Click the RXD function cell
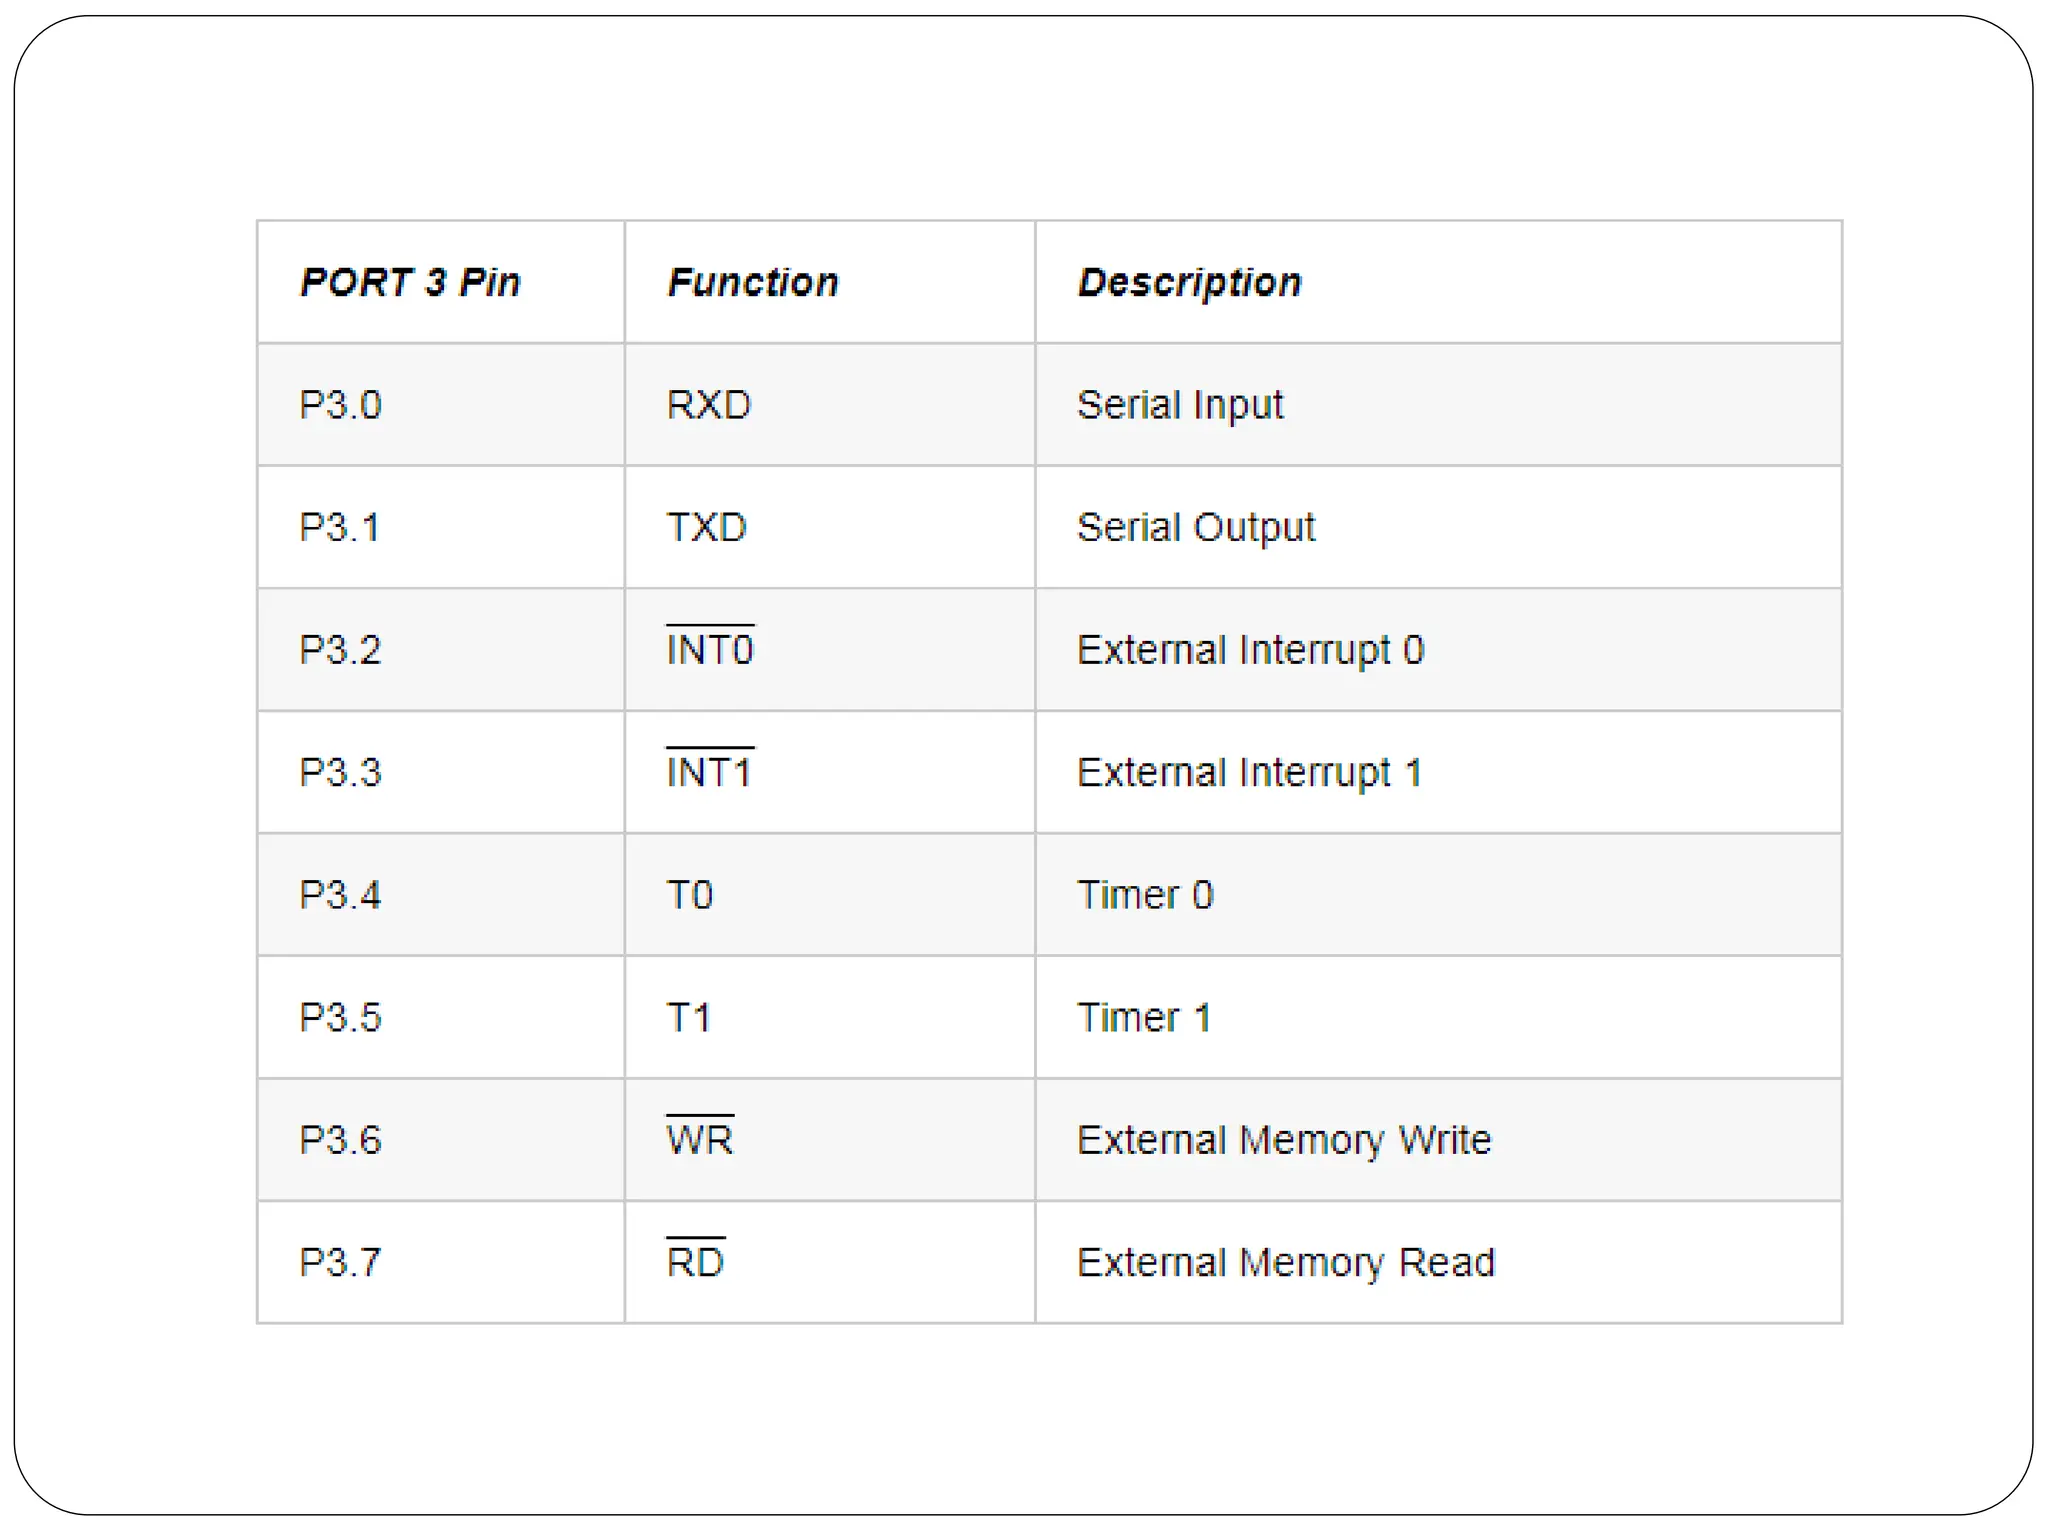 pyautogui.click(x=709, y=405)
